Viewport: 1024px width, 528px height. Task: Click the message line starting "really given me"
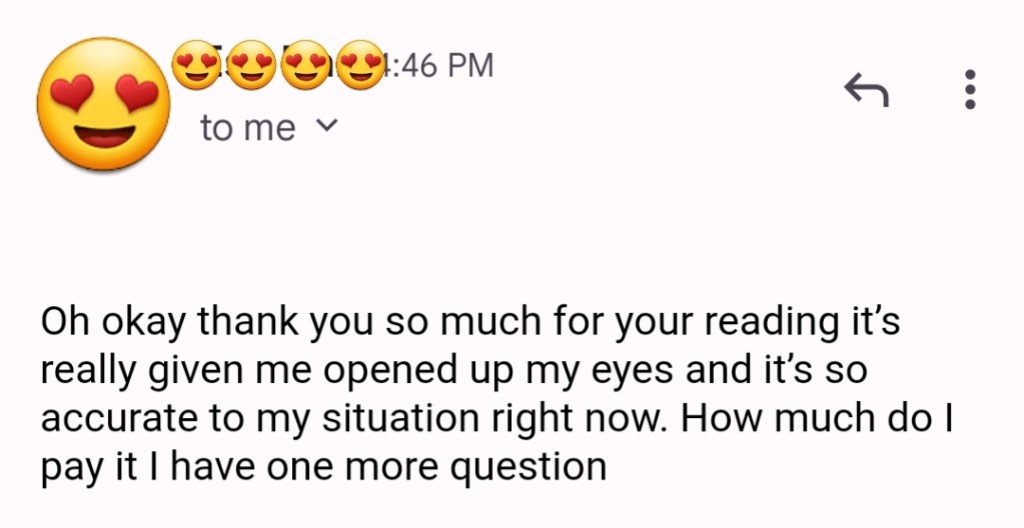[x=455, y=372]
